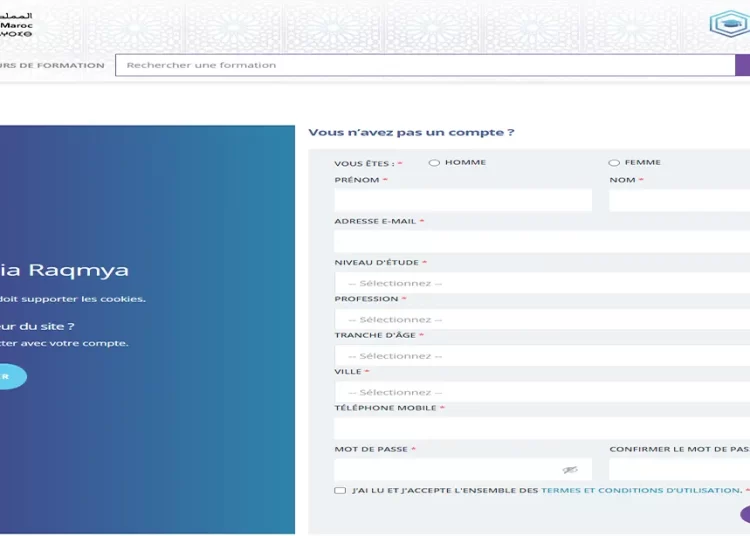Image resolution: width=750 pixels, height=536 pixels.
Task: Click the hexagon graduation cap logo
Action: [729, 24]
